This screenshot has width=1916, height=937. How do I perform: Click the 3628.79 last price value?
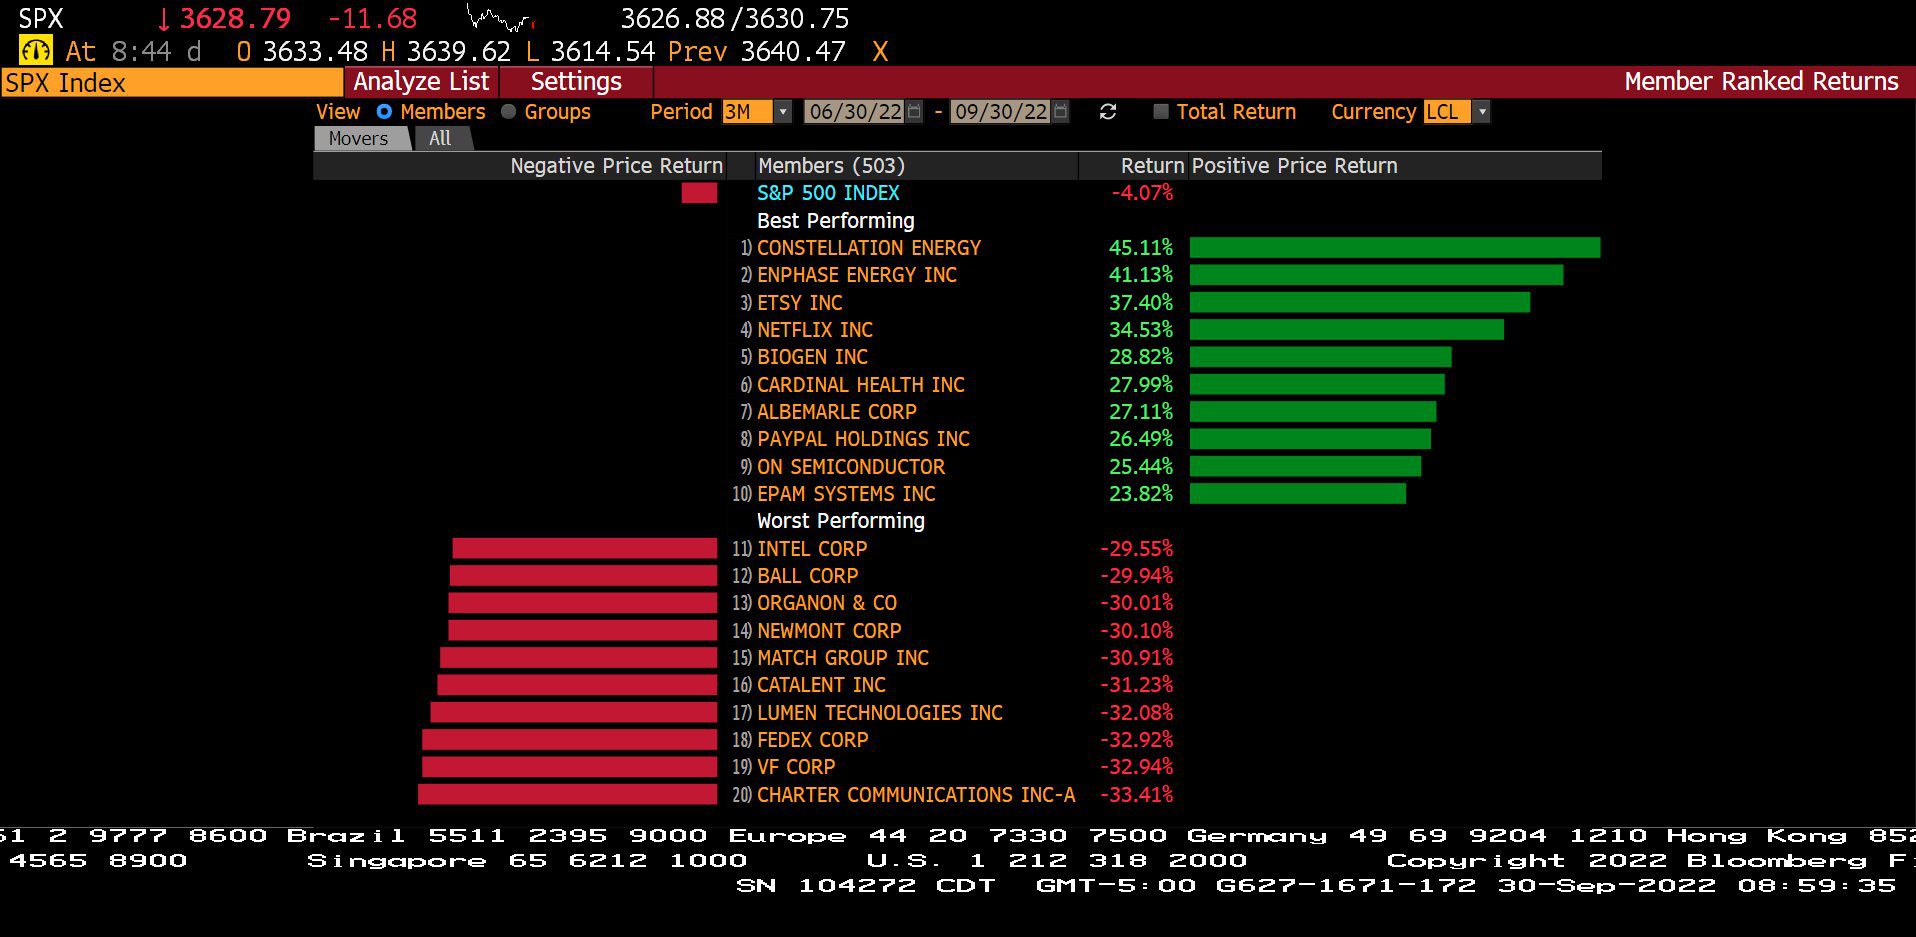coord(235,18)
